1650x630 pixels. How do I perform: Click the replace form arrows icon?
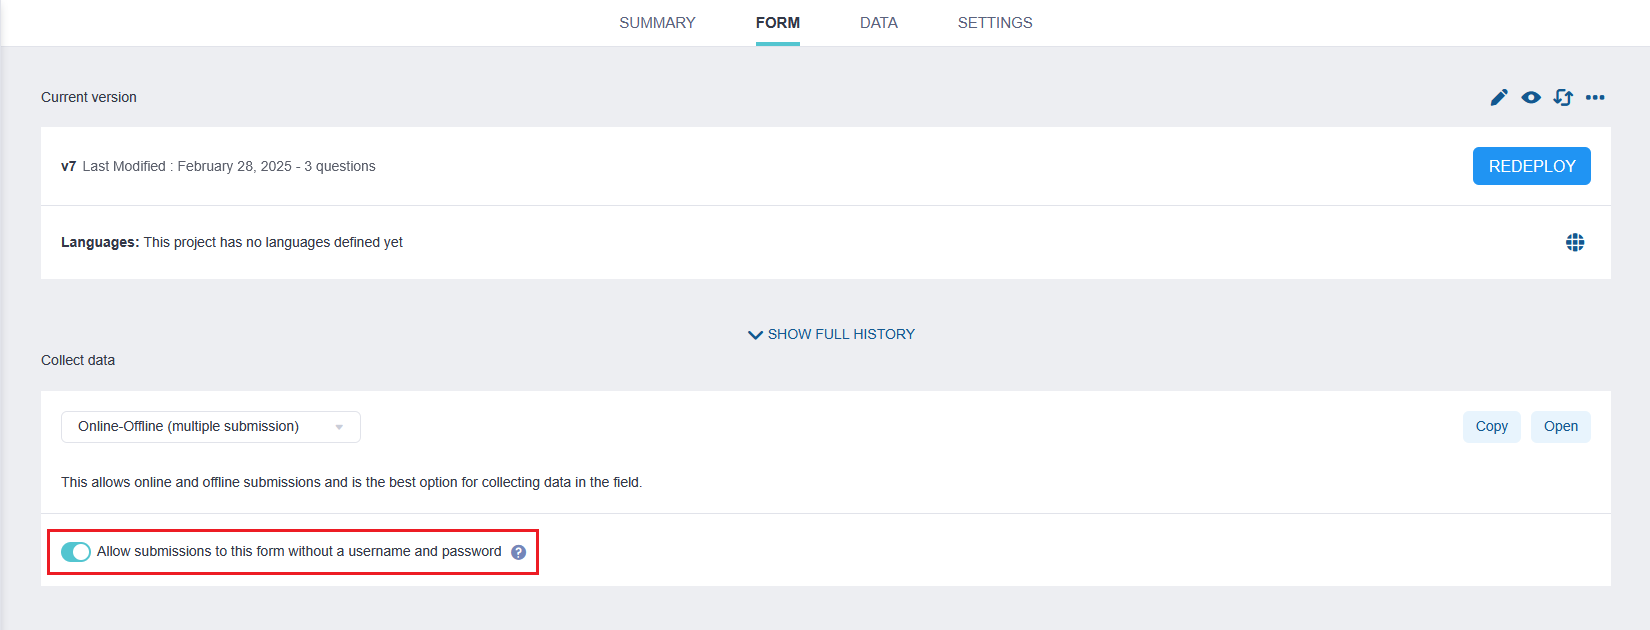pyautogui.click(x=1563, y=97)
